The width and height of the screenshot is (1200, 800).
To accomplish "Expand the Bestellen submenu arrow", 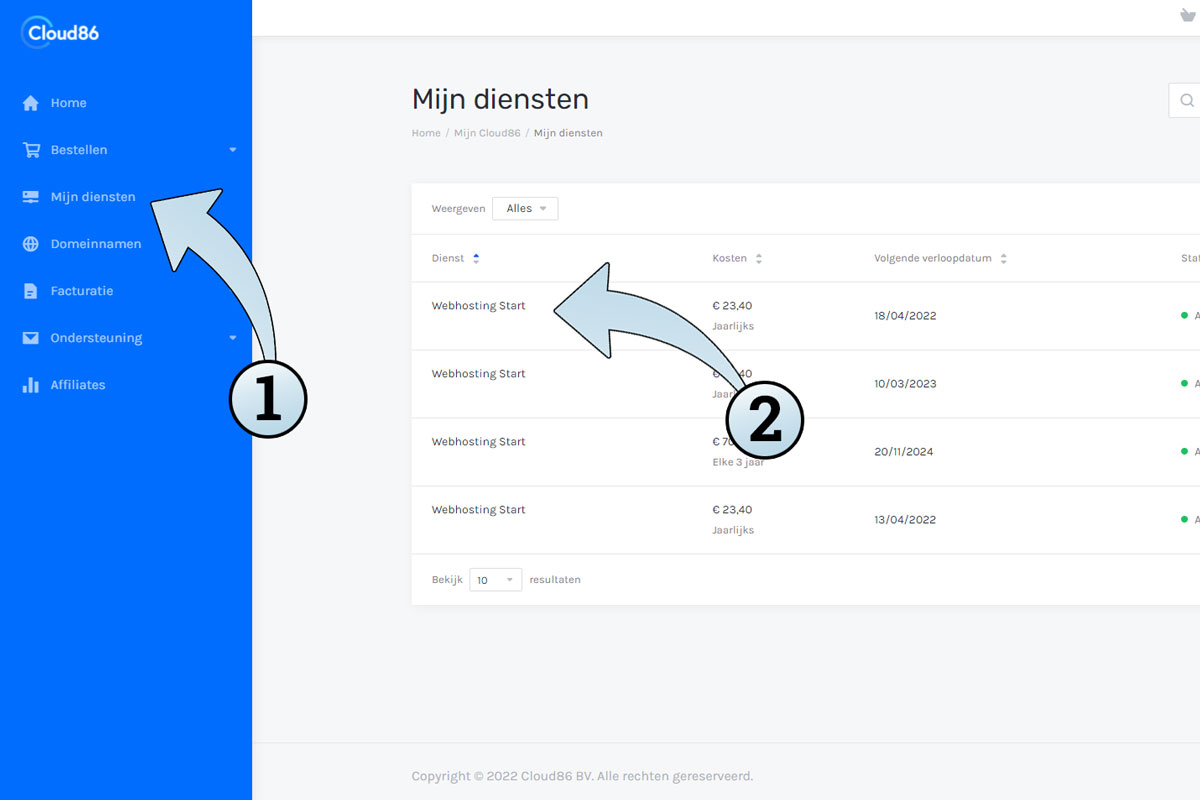I will (x=233, y=150).
